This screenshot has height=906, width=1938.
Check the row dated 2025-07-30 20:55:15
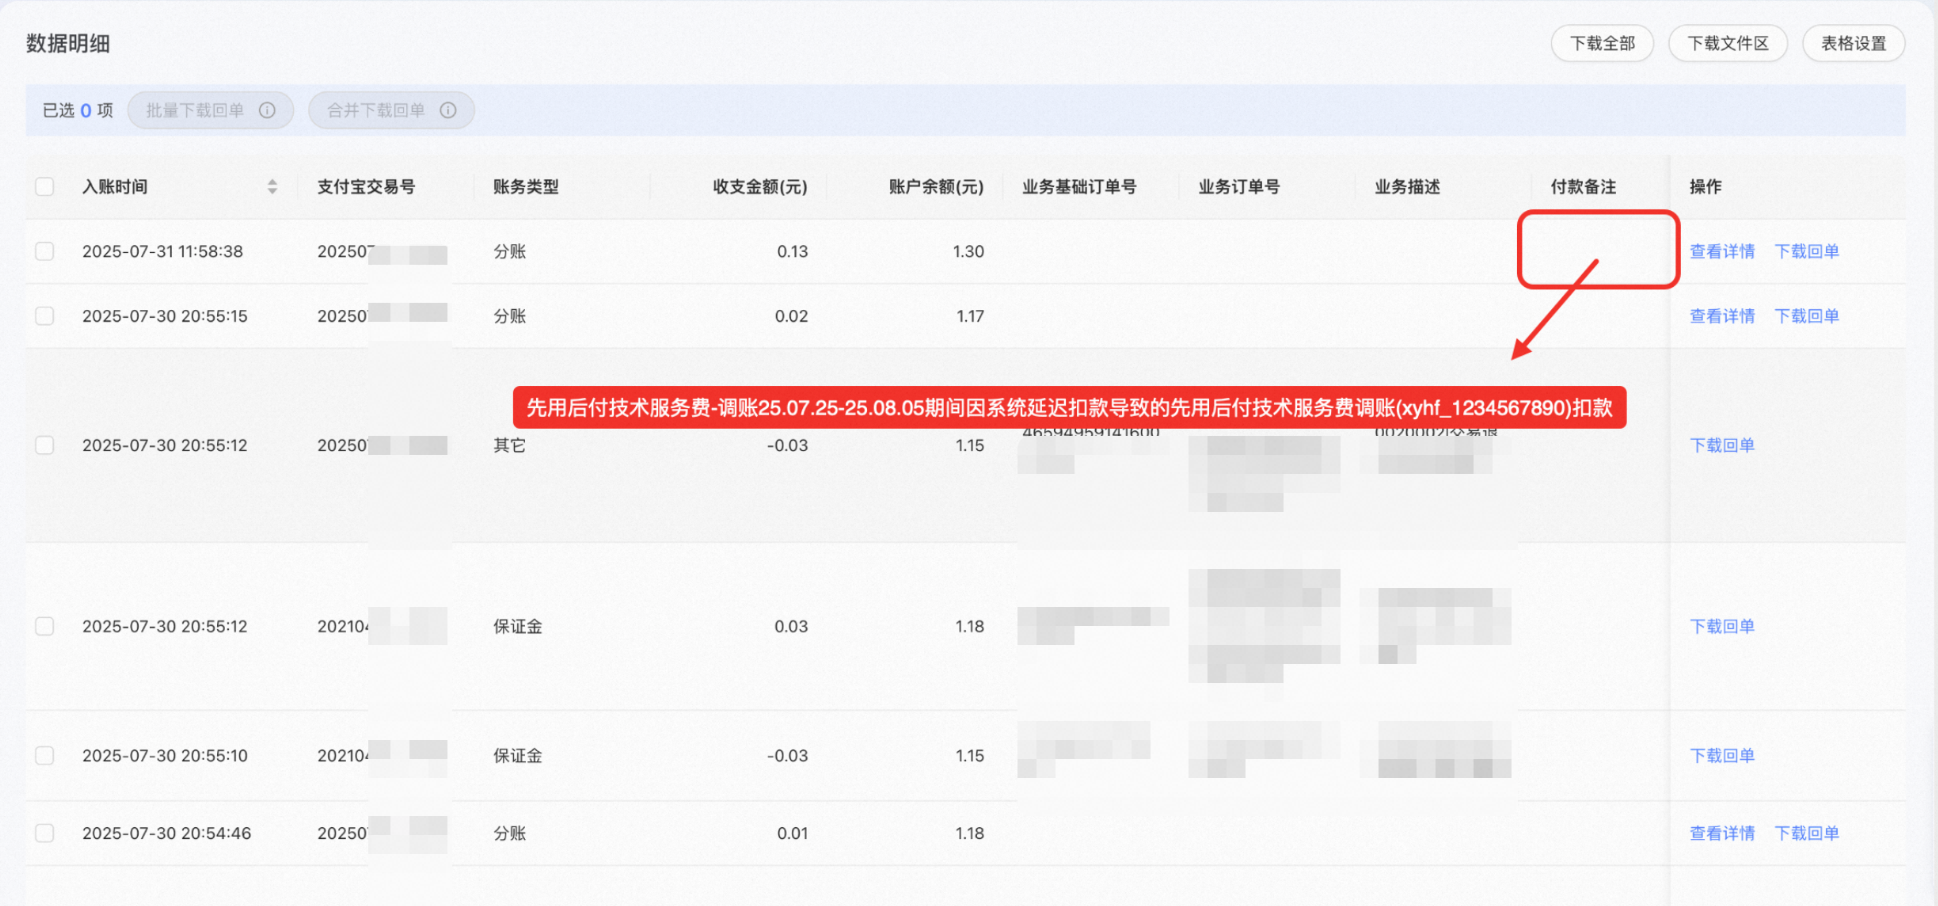pyautogui.click(x=45, y=316)
